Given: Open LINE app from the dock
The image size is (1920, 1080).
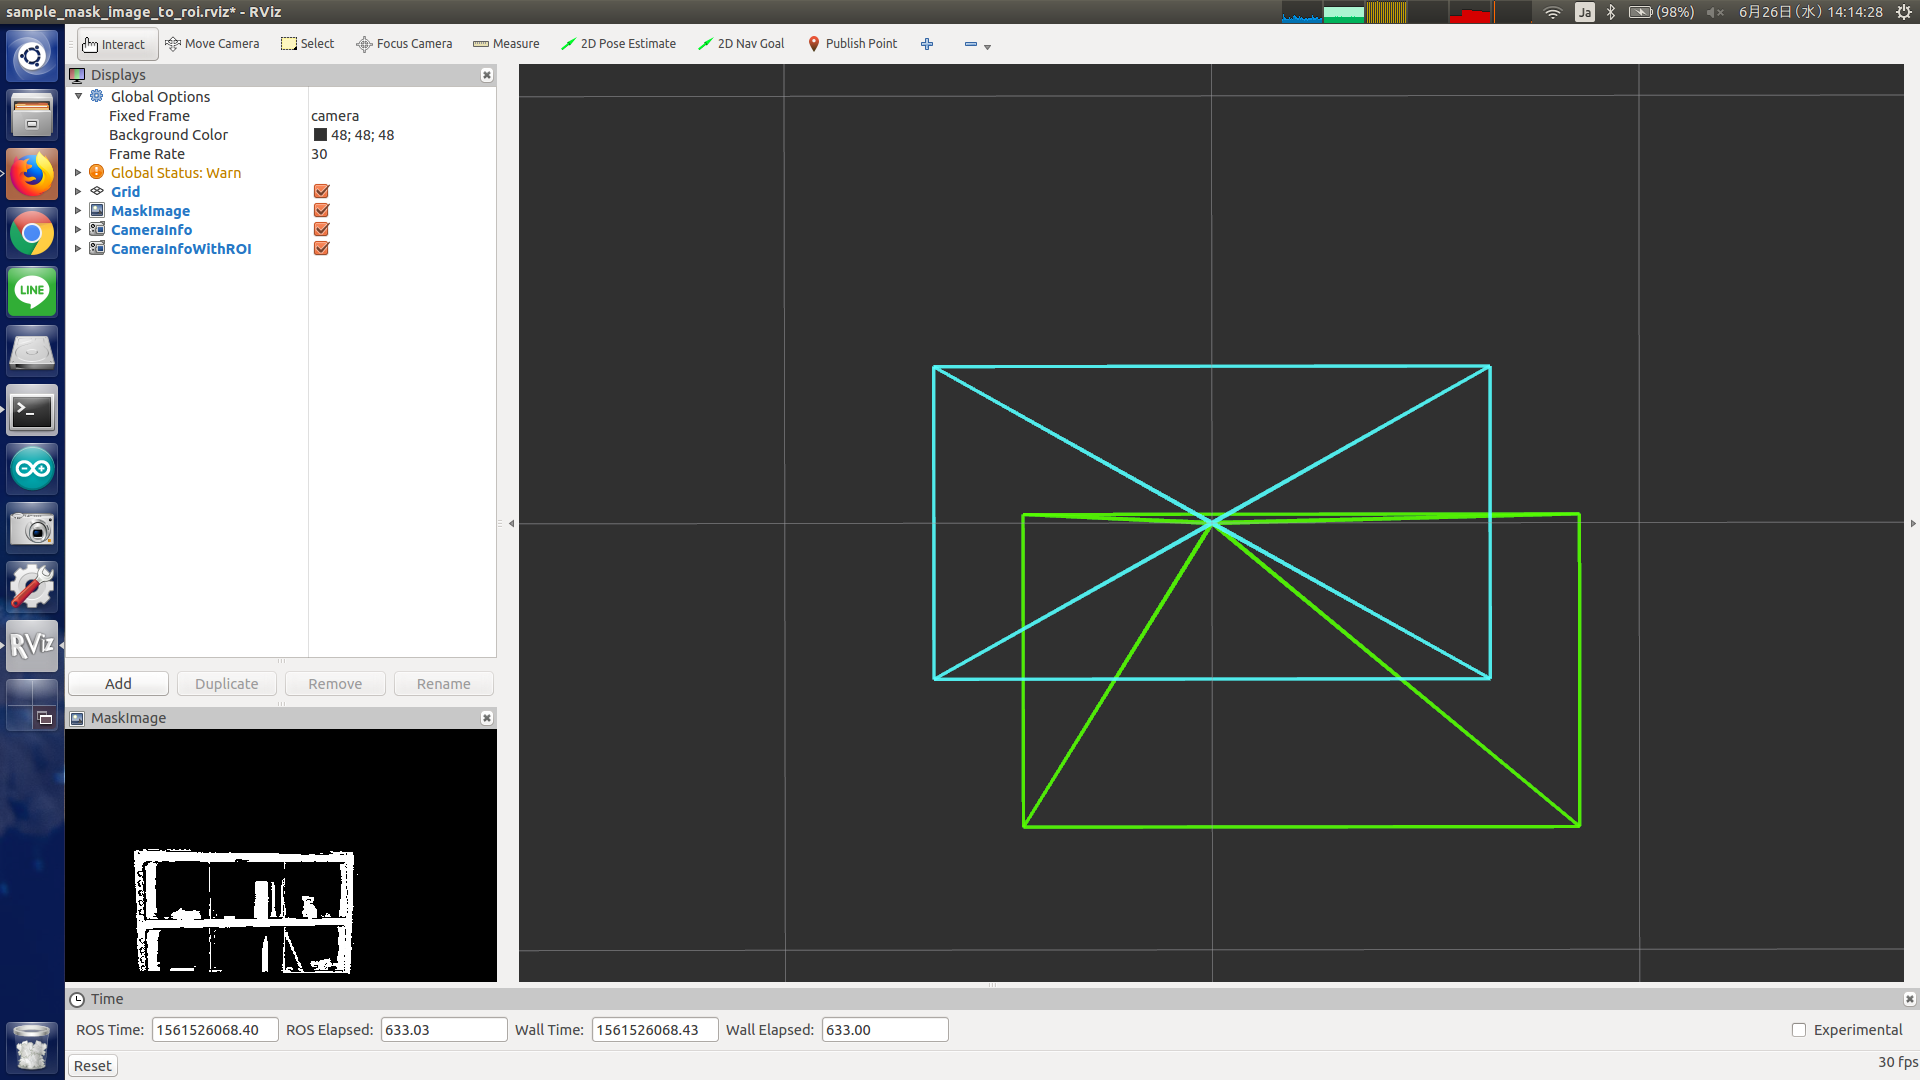Looking at the screenshot, I should 32,293.
